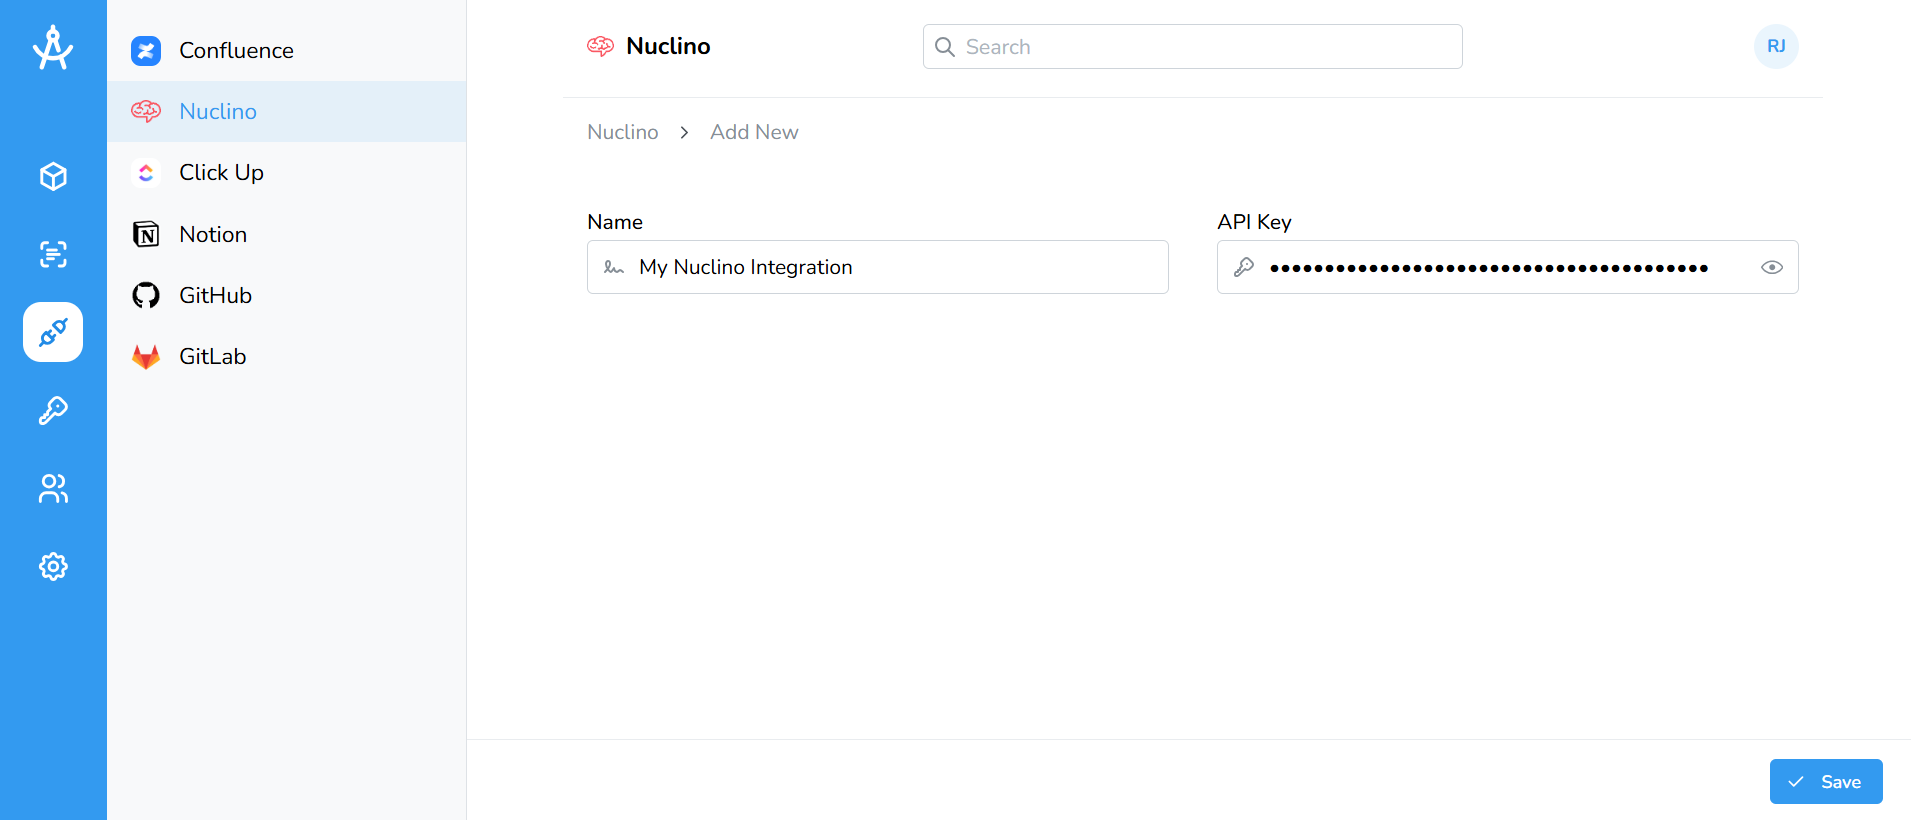
Task: Click the Name input field
Action: (x=877, y=267)
